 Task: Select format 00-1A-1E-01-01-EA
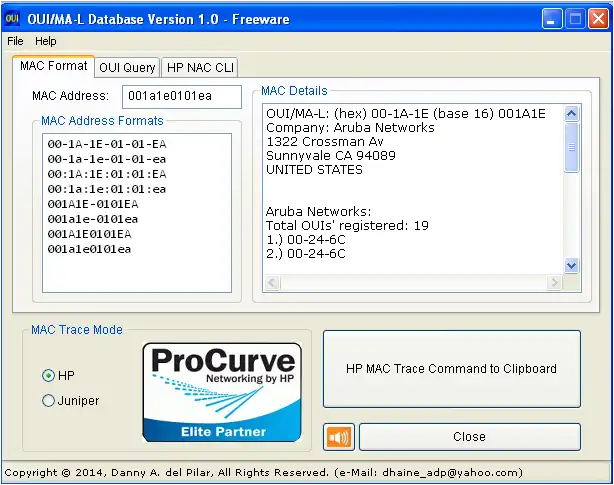tap(107, 144)
